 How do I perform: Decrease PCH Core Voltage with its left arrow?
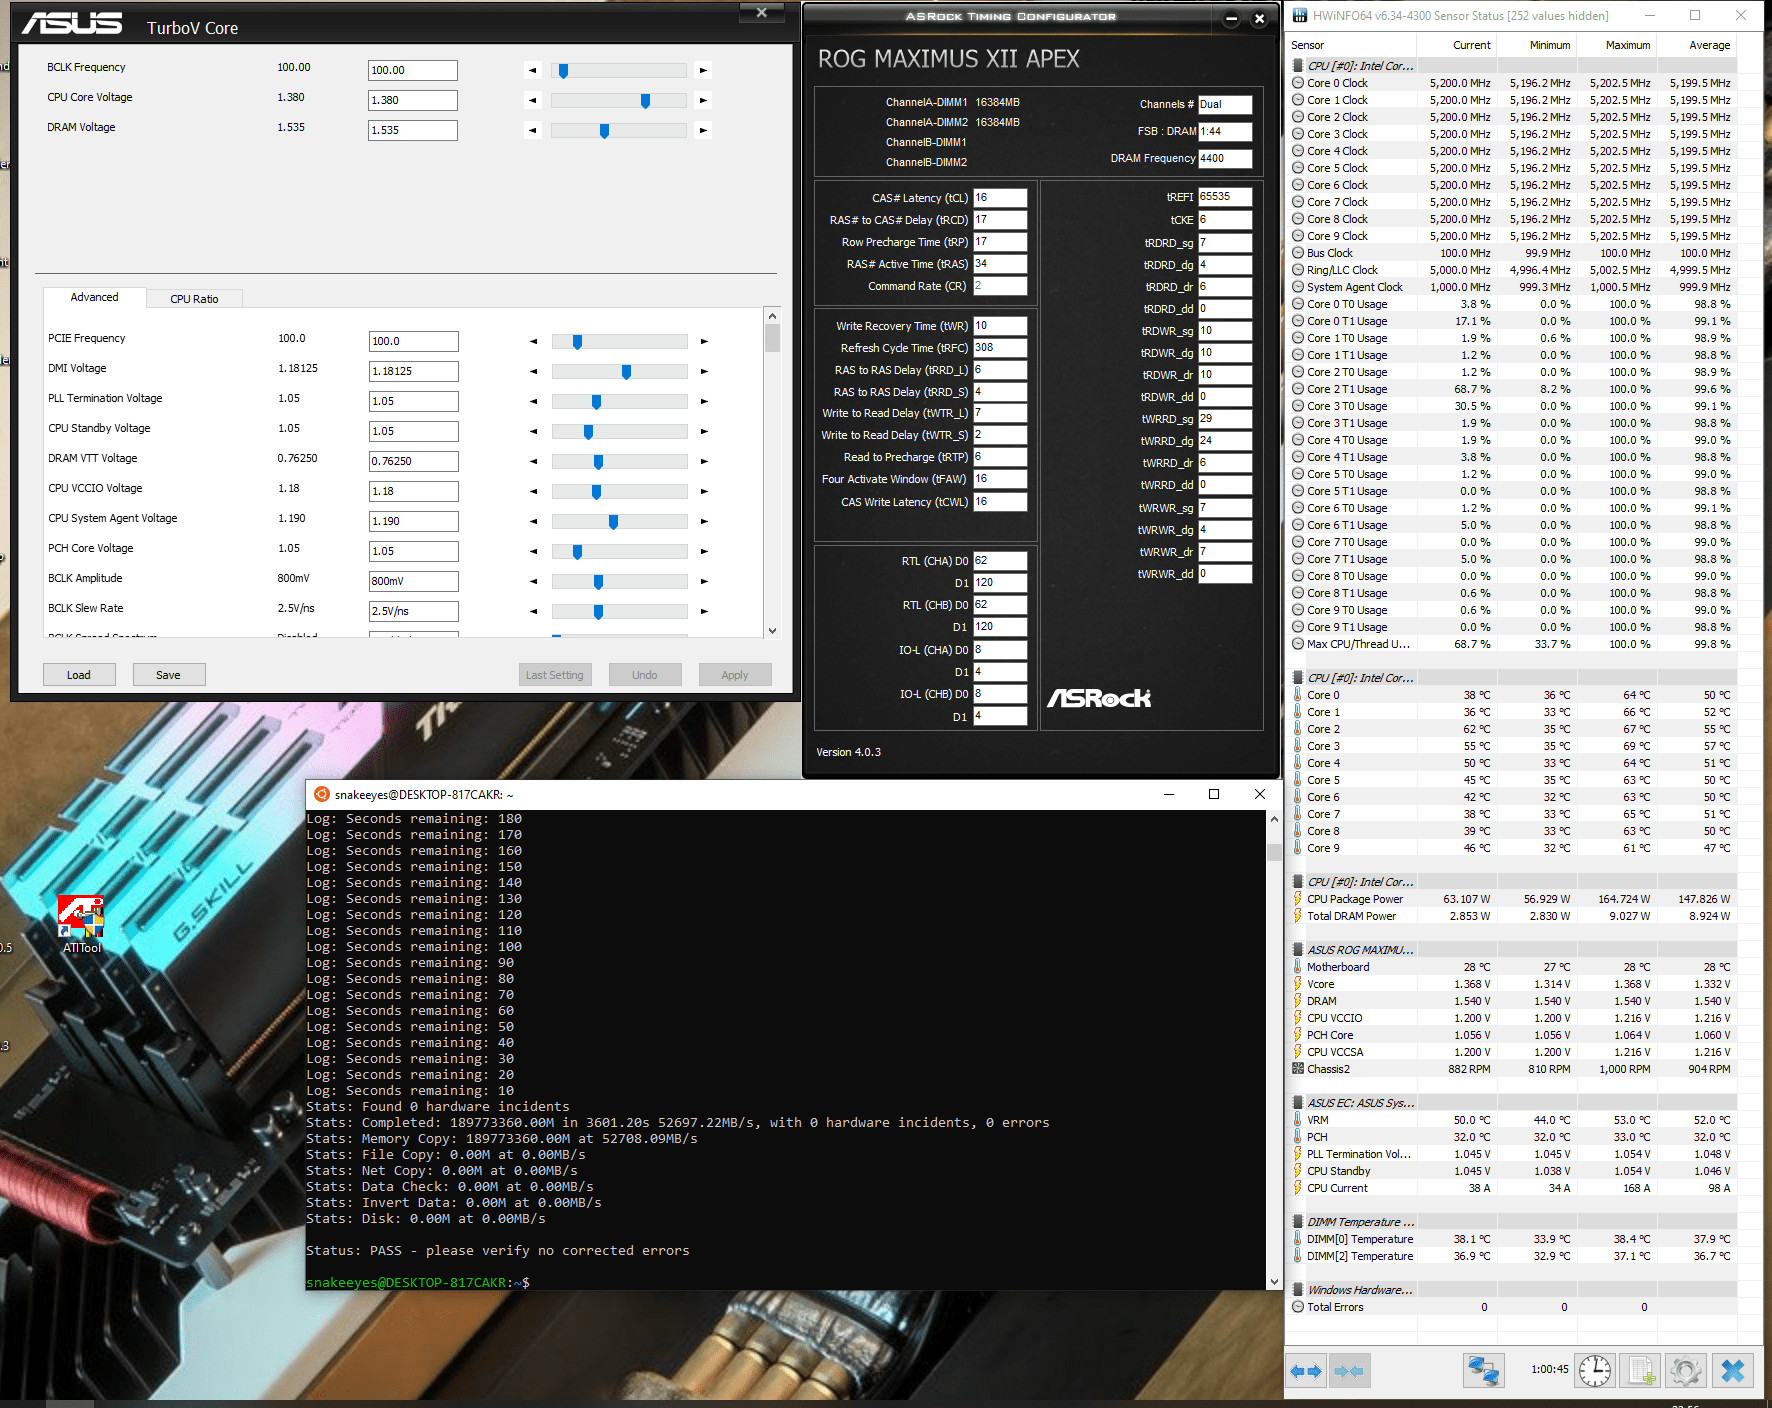533,552
